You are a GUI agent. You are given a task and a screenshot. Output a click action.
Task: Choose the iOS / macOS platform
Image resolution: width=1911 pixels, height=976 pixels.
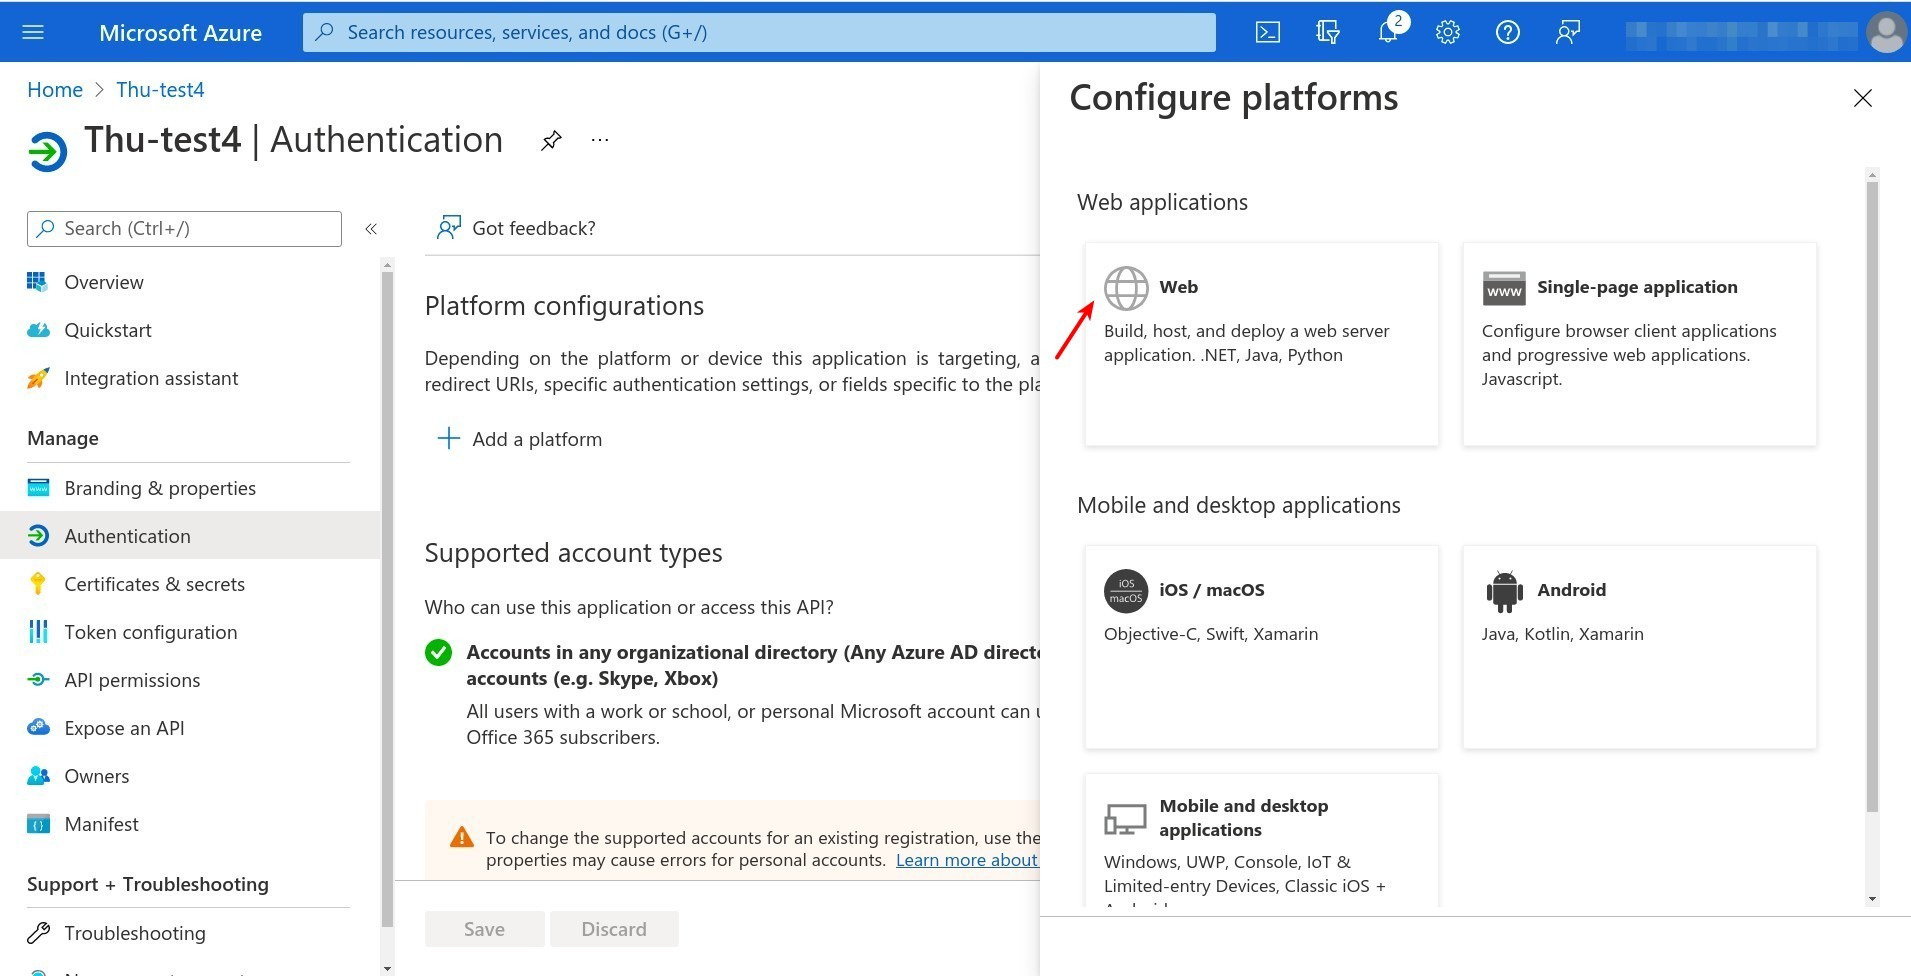coord(1262,647)
